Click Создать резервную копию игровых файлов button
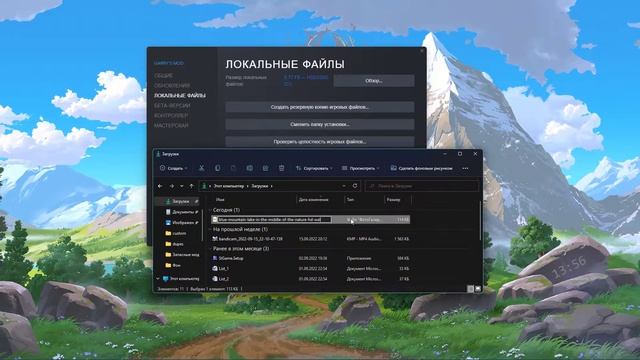The image size is (640, 360). pyautogui.click(x=320, y=107)
